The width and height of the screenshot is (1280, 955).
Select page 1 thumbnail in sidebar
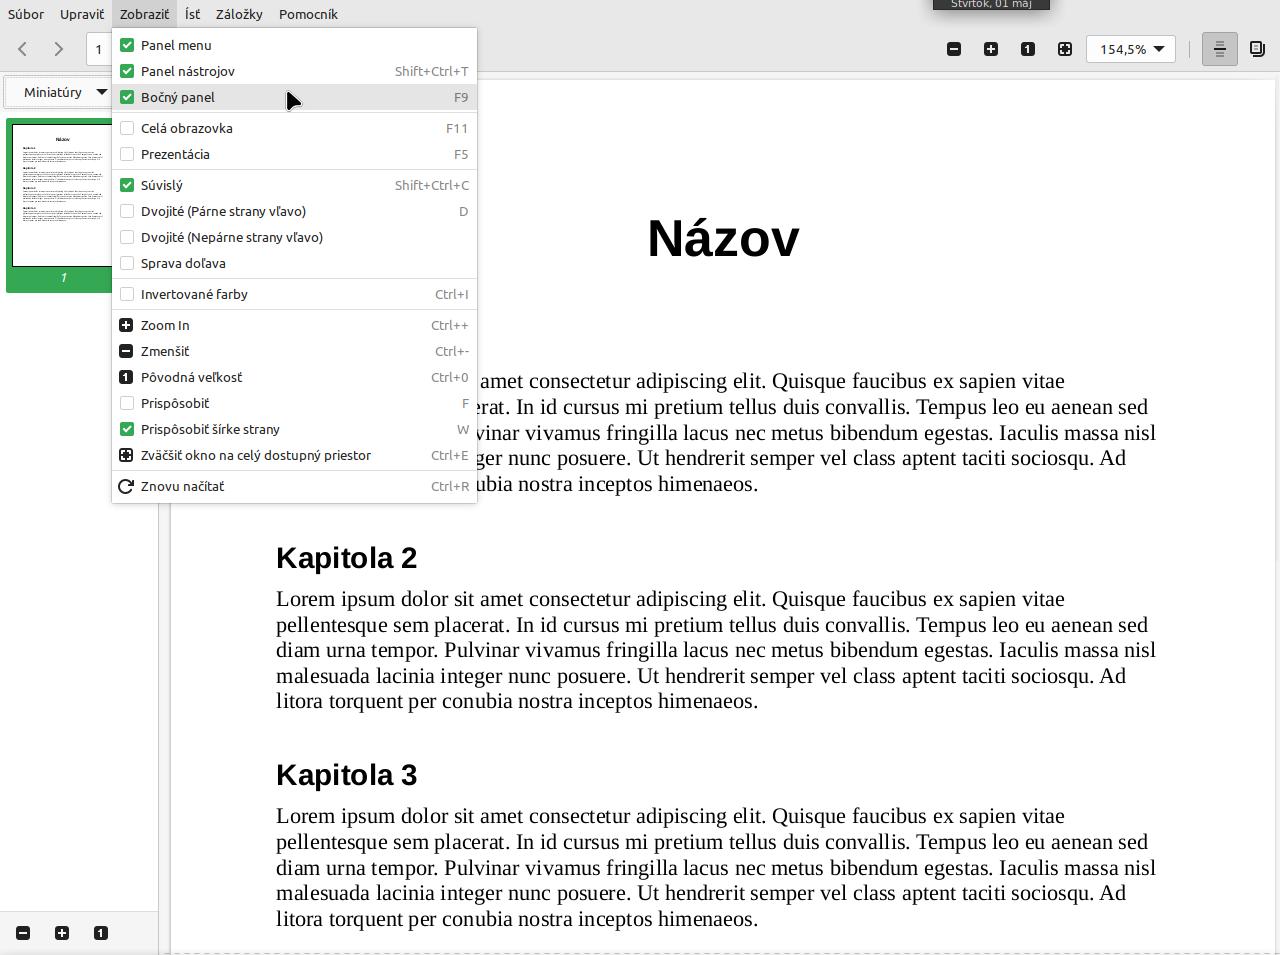(x=62, y=205)
